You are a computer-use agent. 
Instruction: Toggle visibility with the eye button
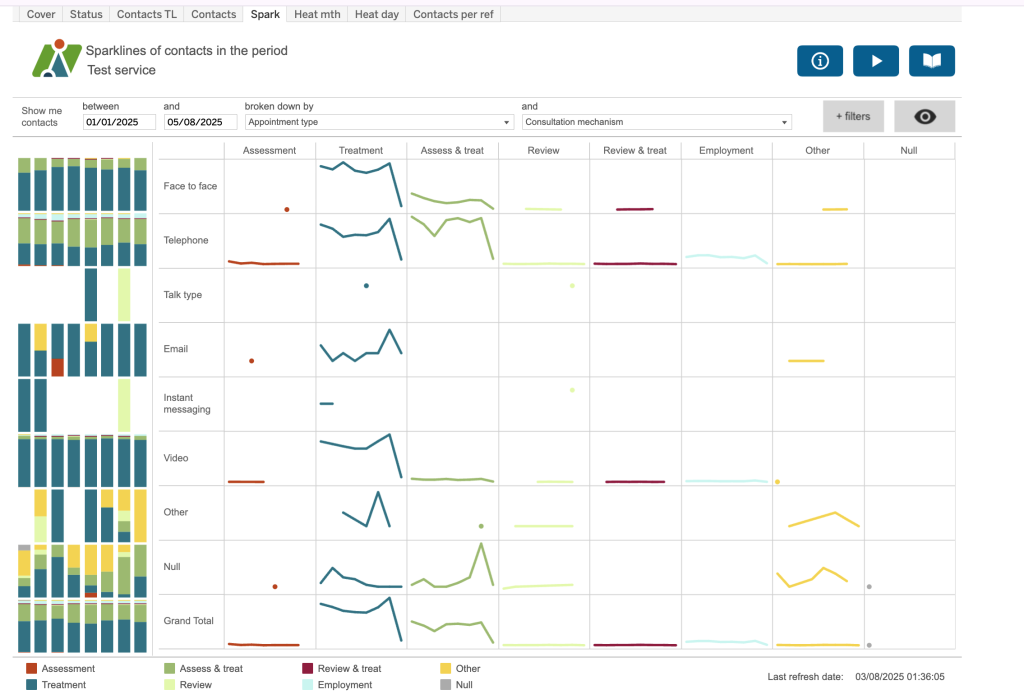(924, 116)
